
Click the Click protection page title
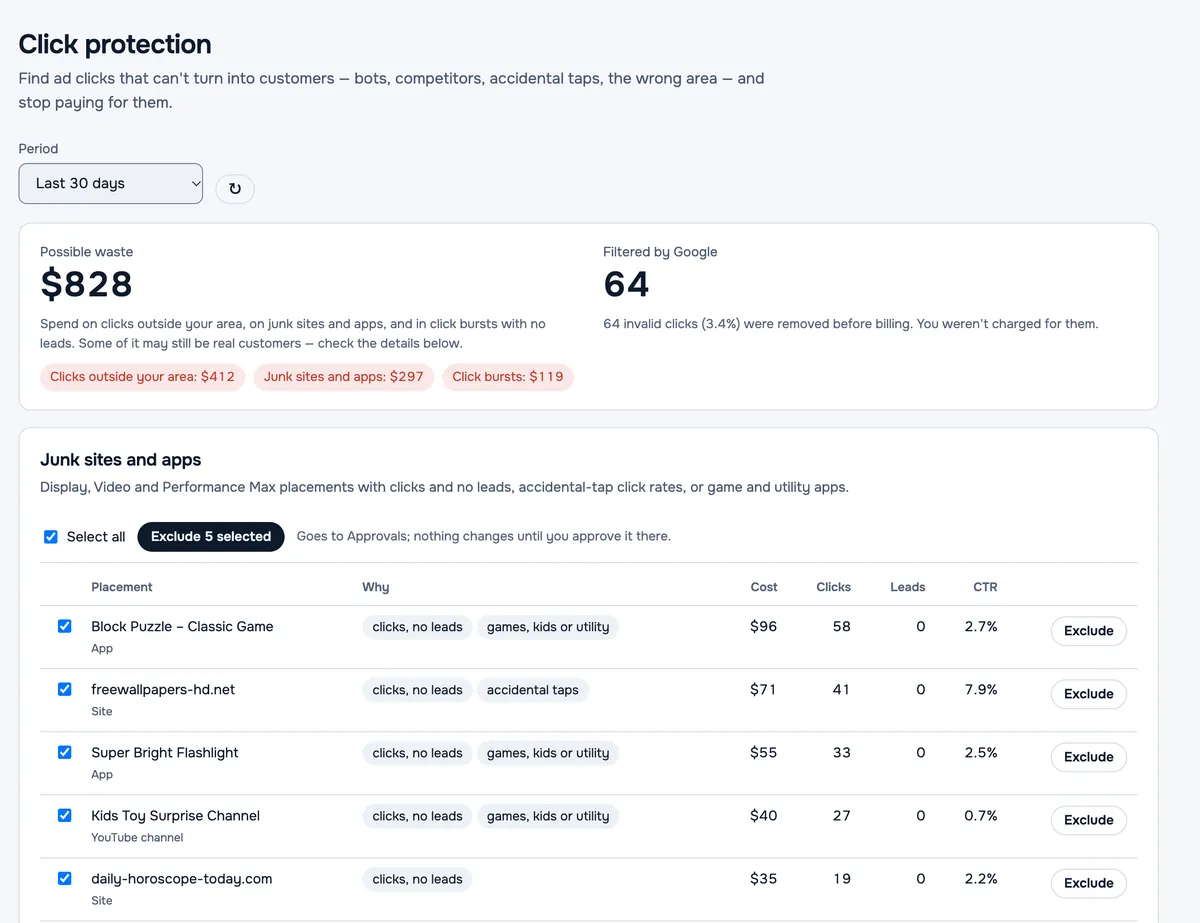[115, 44]
